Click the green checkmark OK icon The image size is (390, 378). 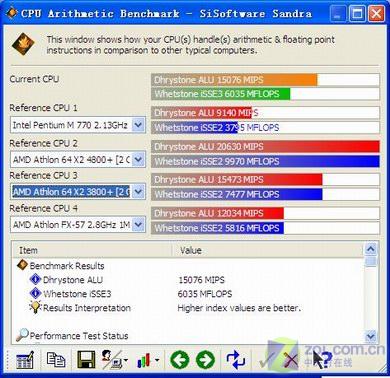[x=267, y=360]
